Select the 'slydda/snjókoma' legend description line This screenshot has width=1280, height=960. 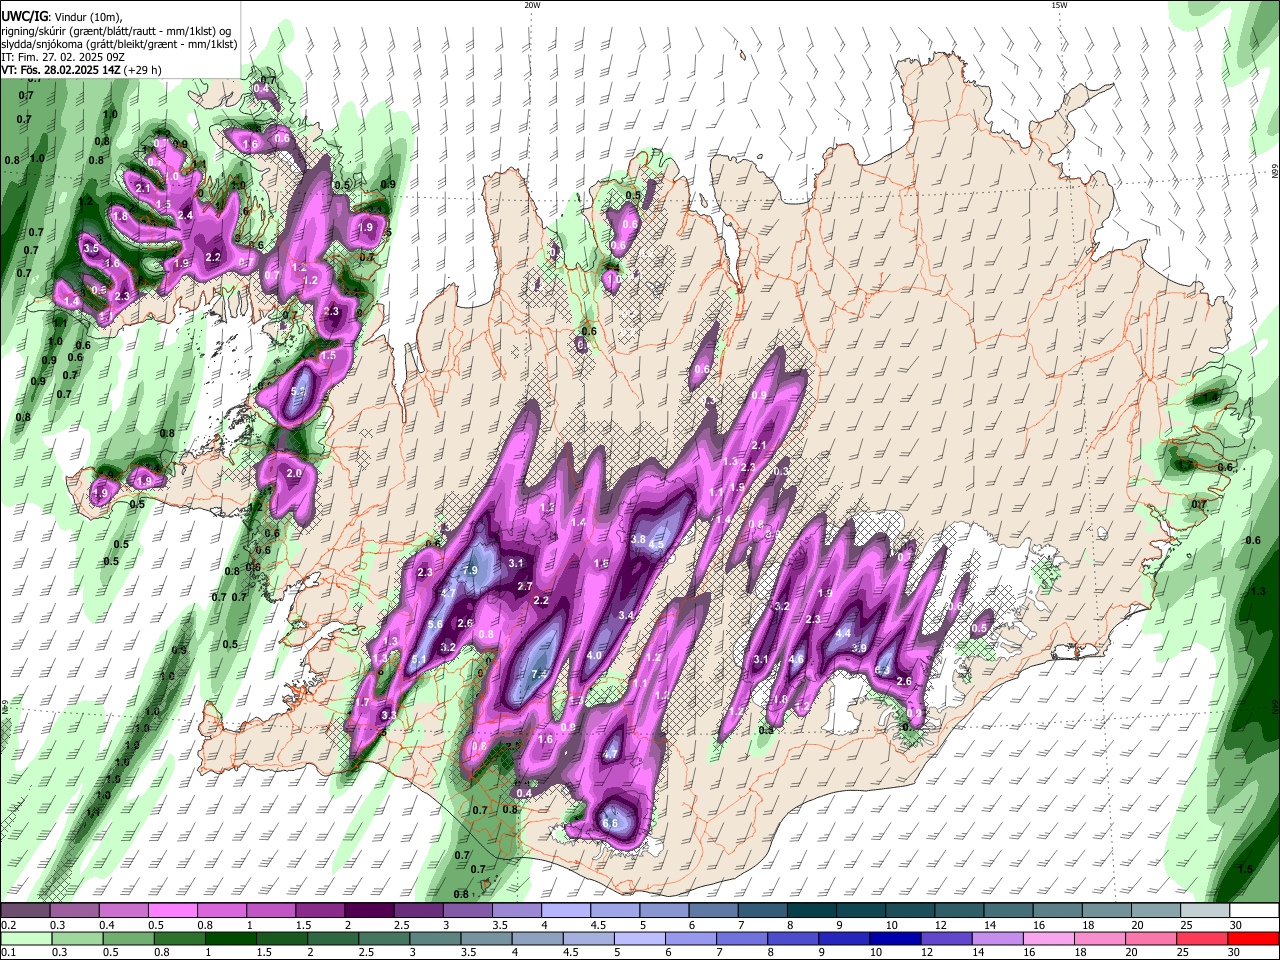click(119, 44)
